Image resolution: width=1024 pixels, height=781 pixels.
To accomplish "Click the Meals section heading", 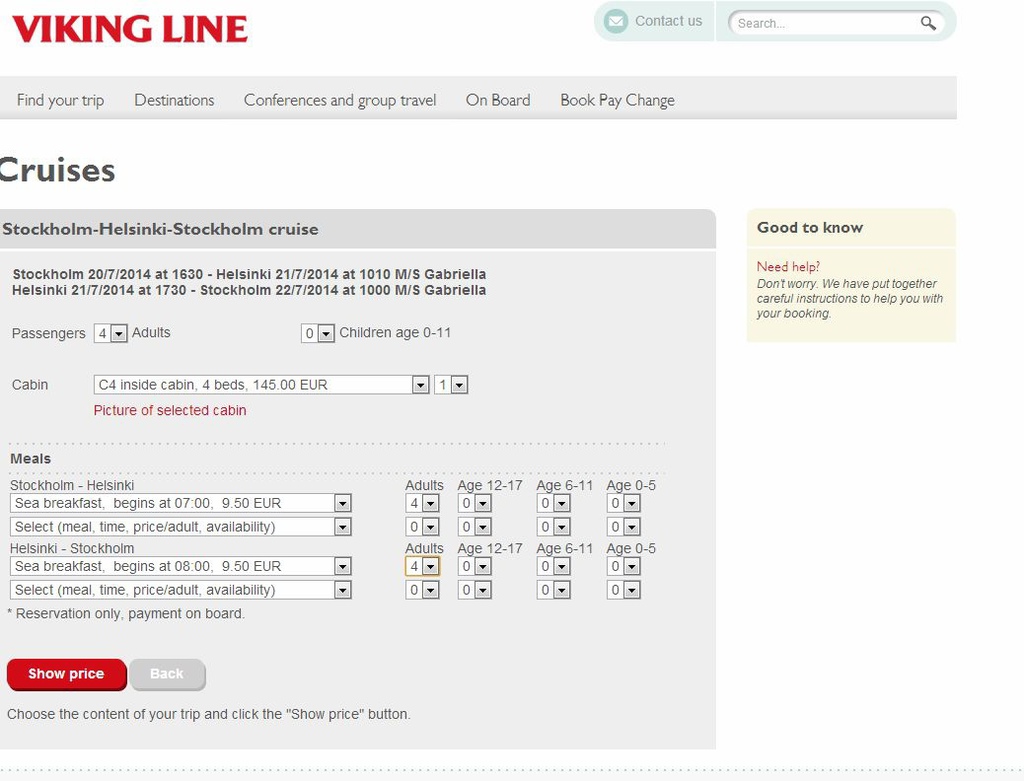I will [x=31, y=458].
